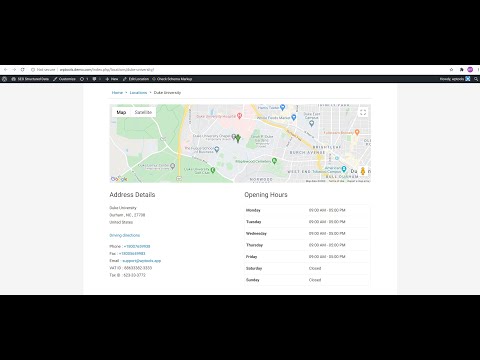Click the Saturday Closed row

click(x=307, y=268)
